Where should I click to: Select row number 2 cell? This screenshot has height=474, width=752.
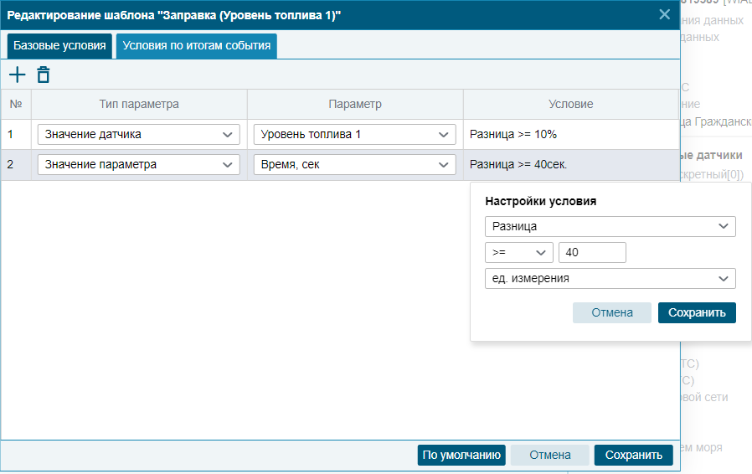(x=16, y=165)
